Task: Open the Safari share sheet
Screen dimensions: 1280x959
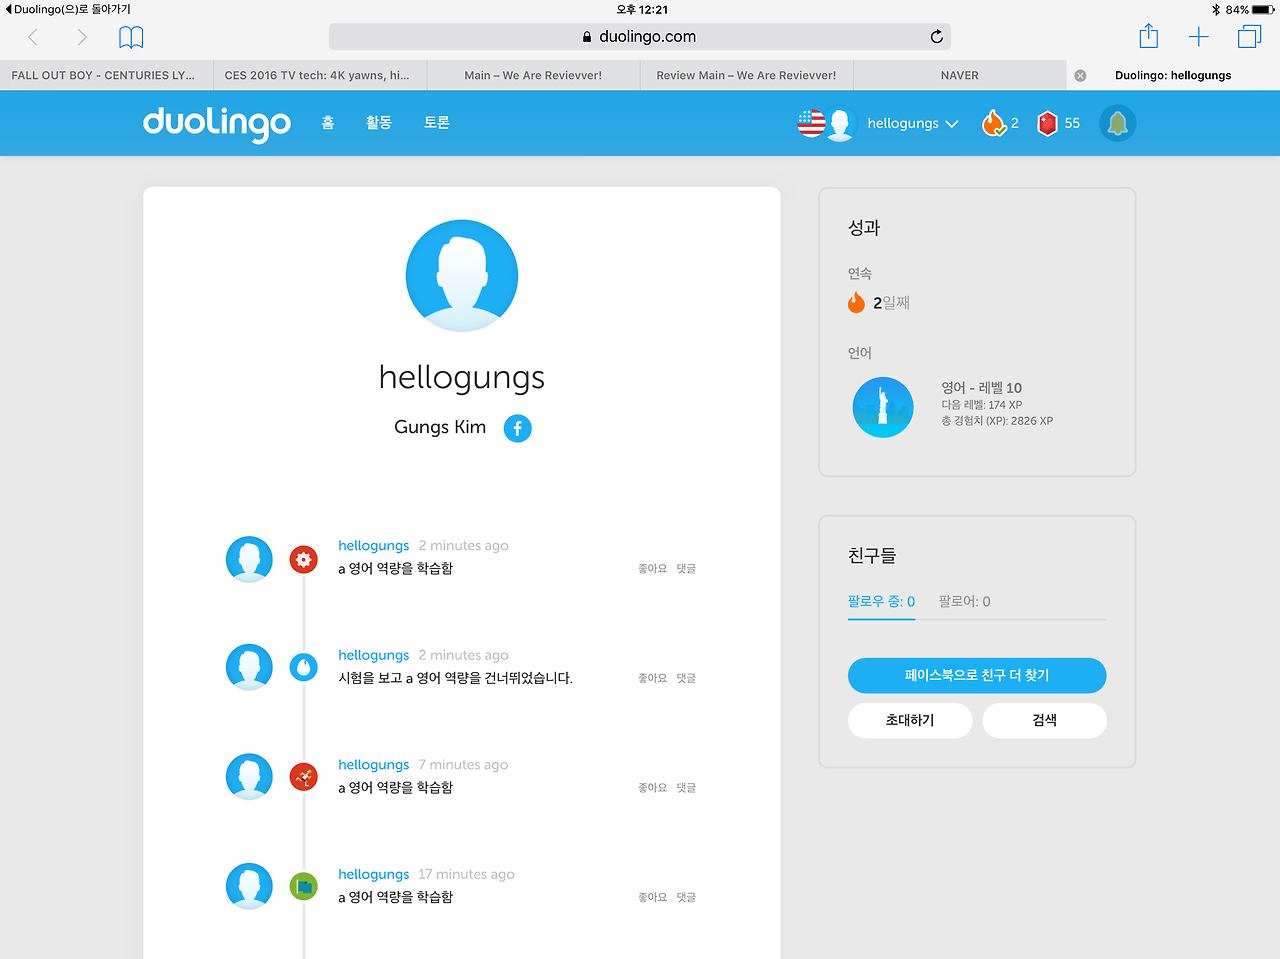Action: [1149, 36]
